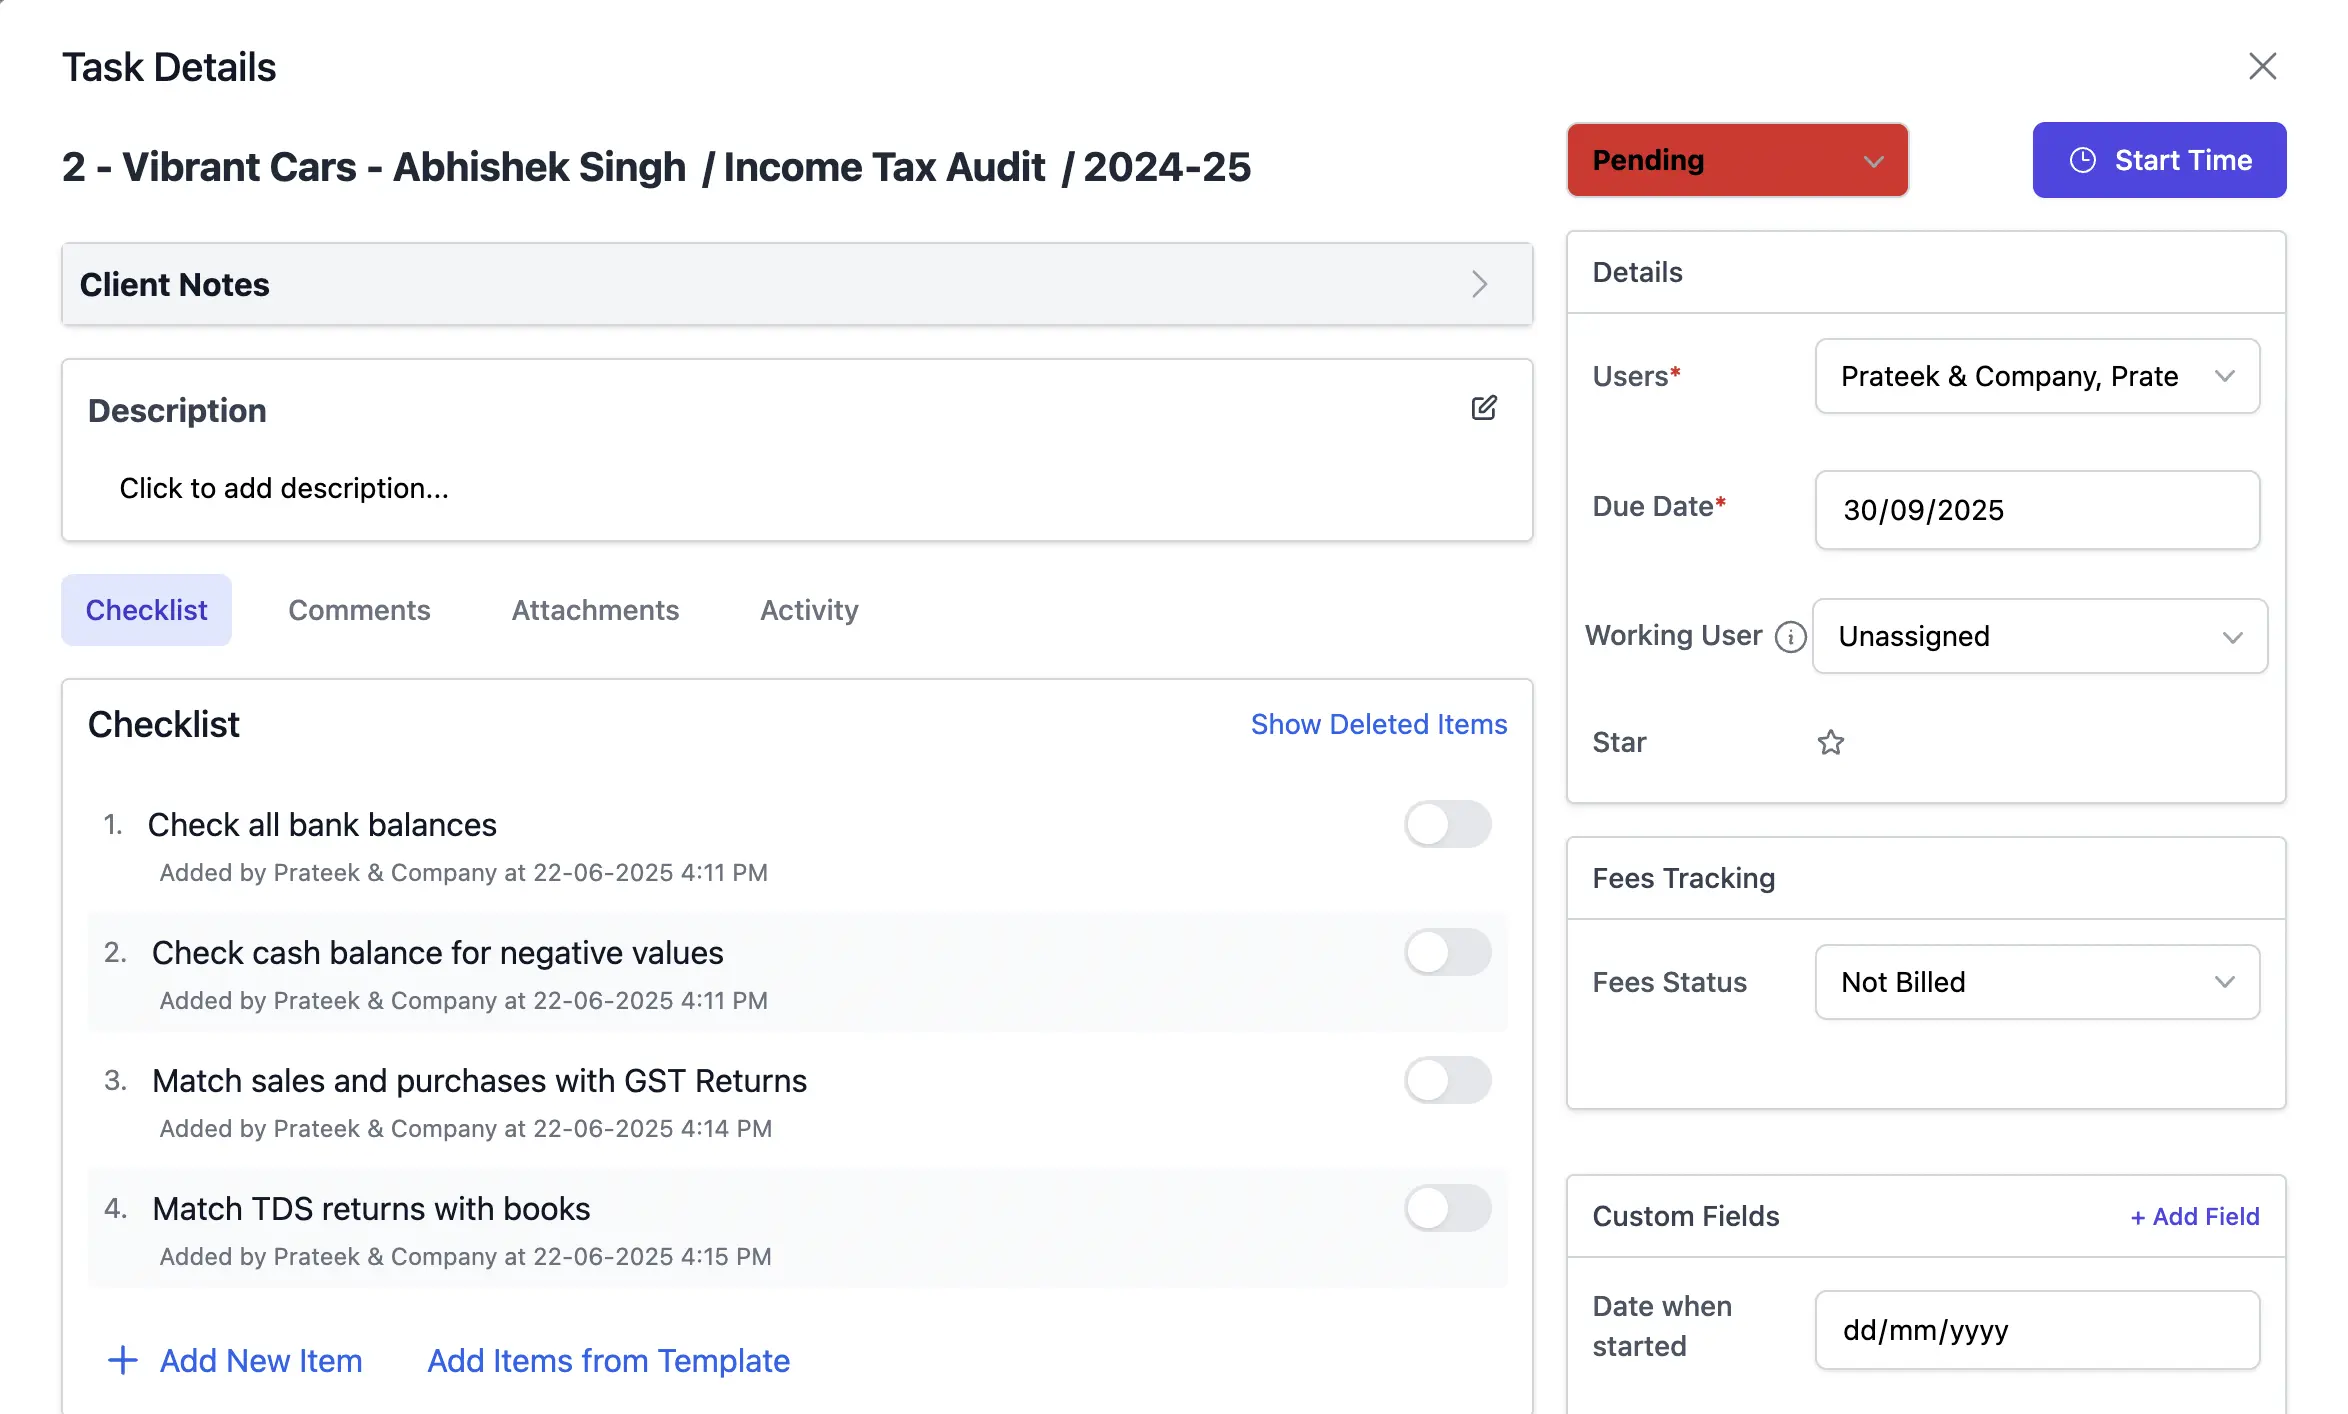Viewport: 2348px width, 1414px height.
Task: Click Show Deleted Items link
Action: [x=1378, y=724]
